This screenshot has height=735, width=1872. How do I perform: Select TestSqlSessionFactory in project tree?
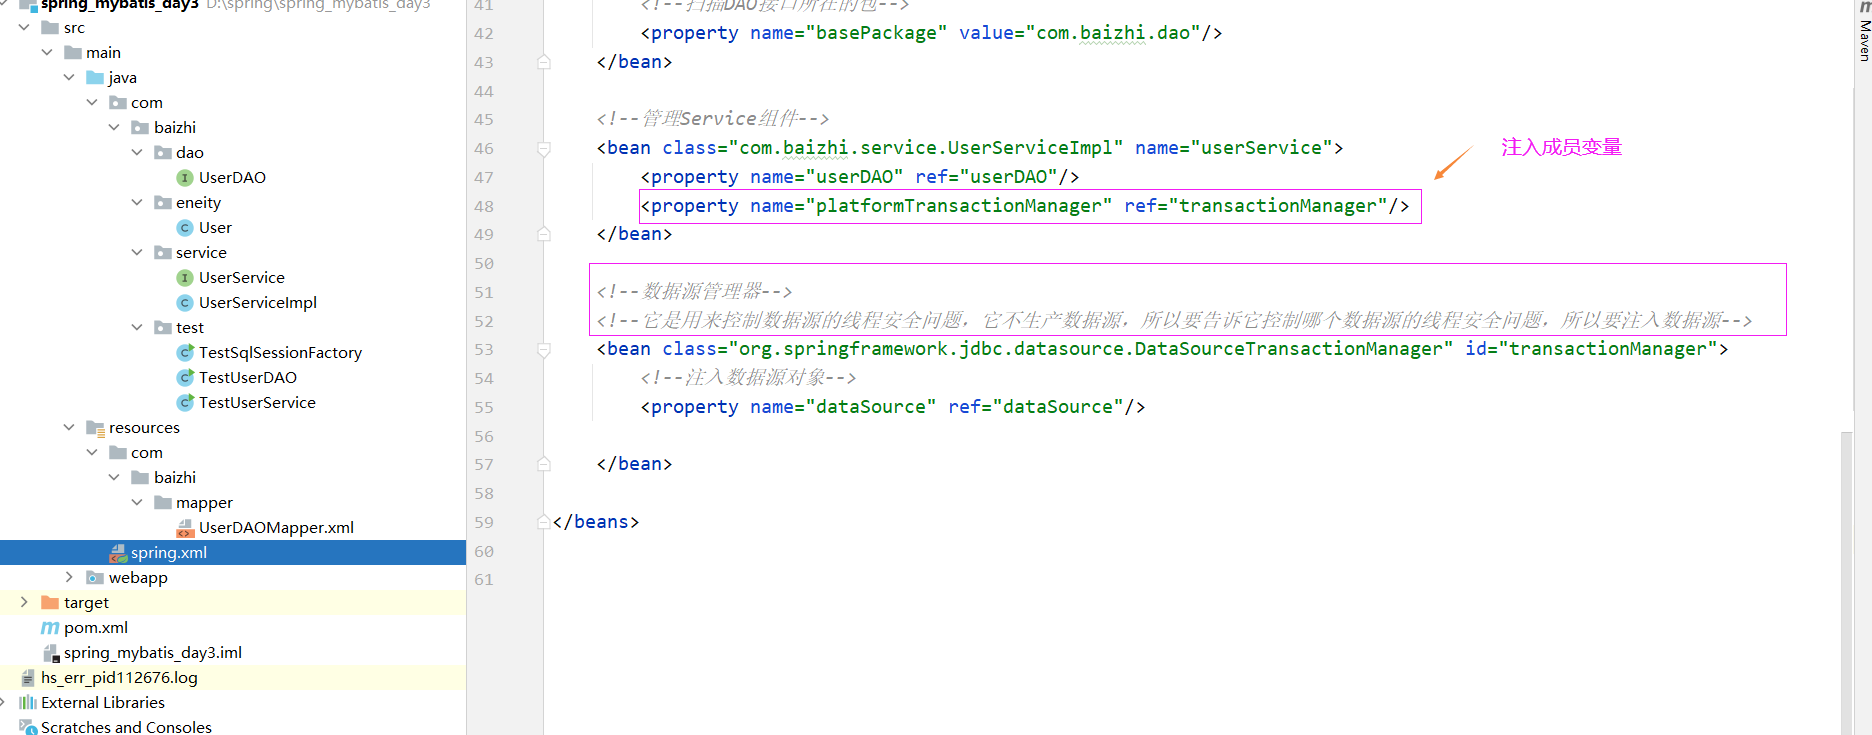click(x=280, y=352)
